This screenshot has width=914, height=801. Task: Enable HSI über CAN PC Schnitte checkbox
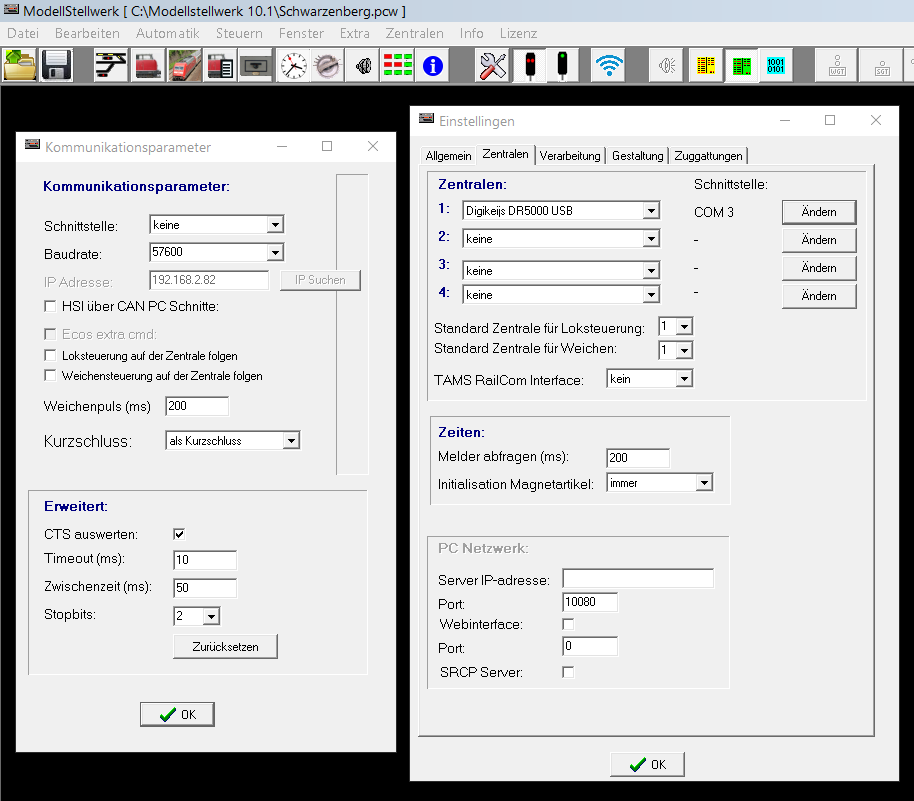coord(51,306)
